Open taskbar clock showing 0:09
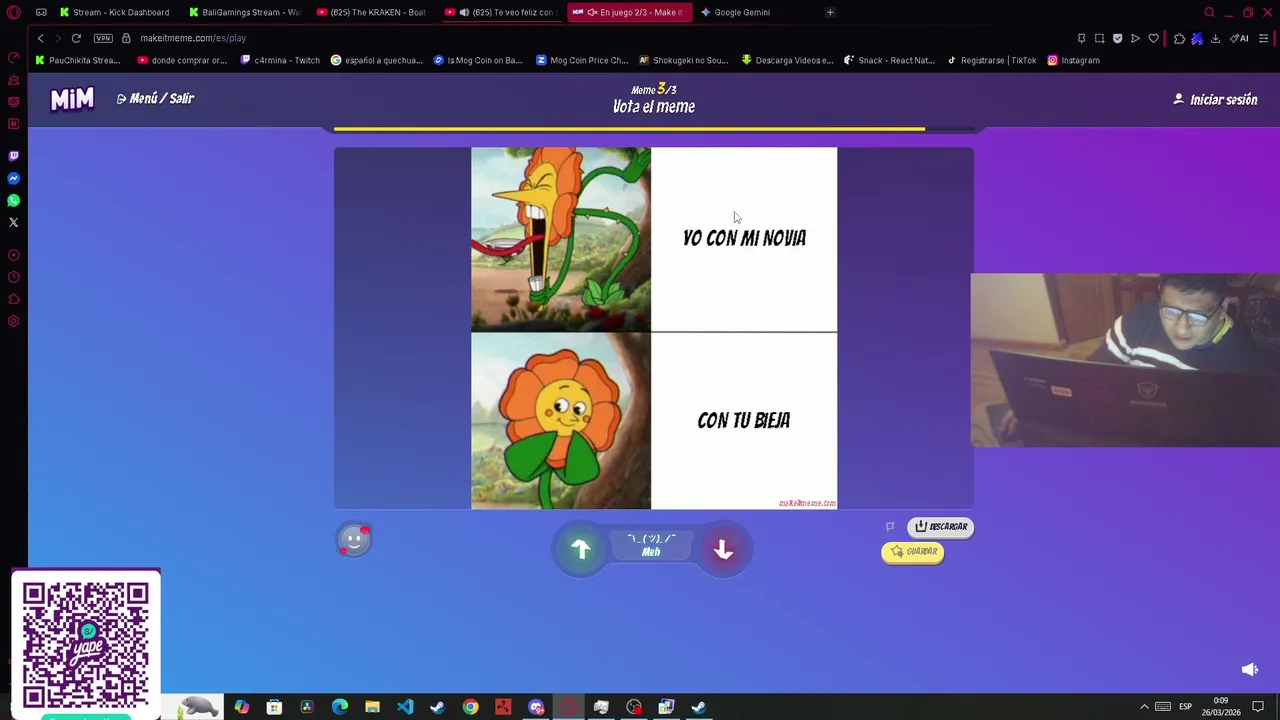This screenshot has height=720, width=1280. tap(1220, 707)
